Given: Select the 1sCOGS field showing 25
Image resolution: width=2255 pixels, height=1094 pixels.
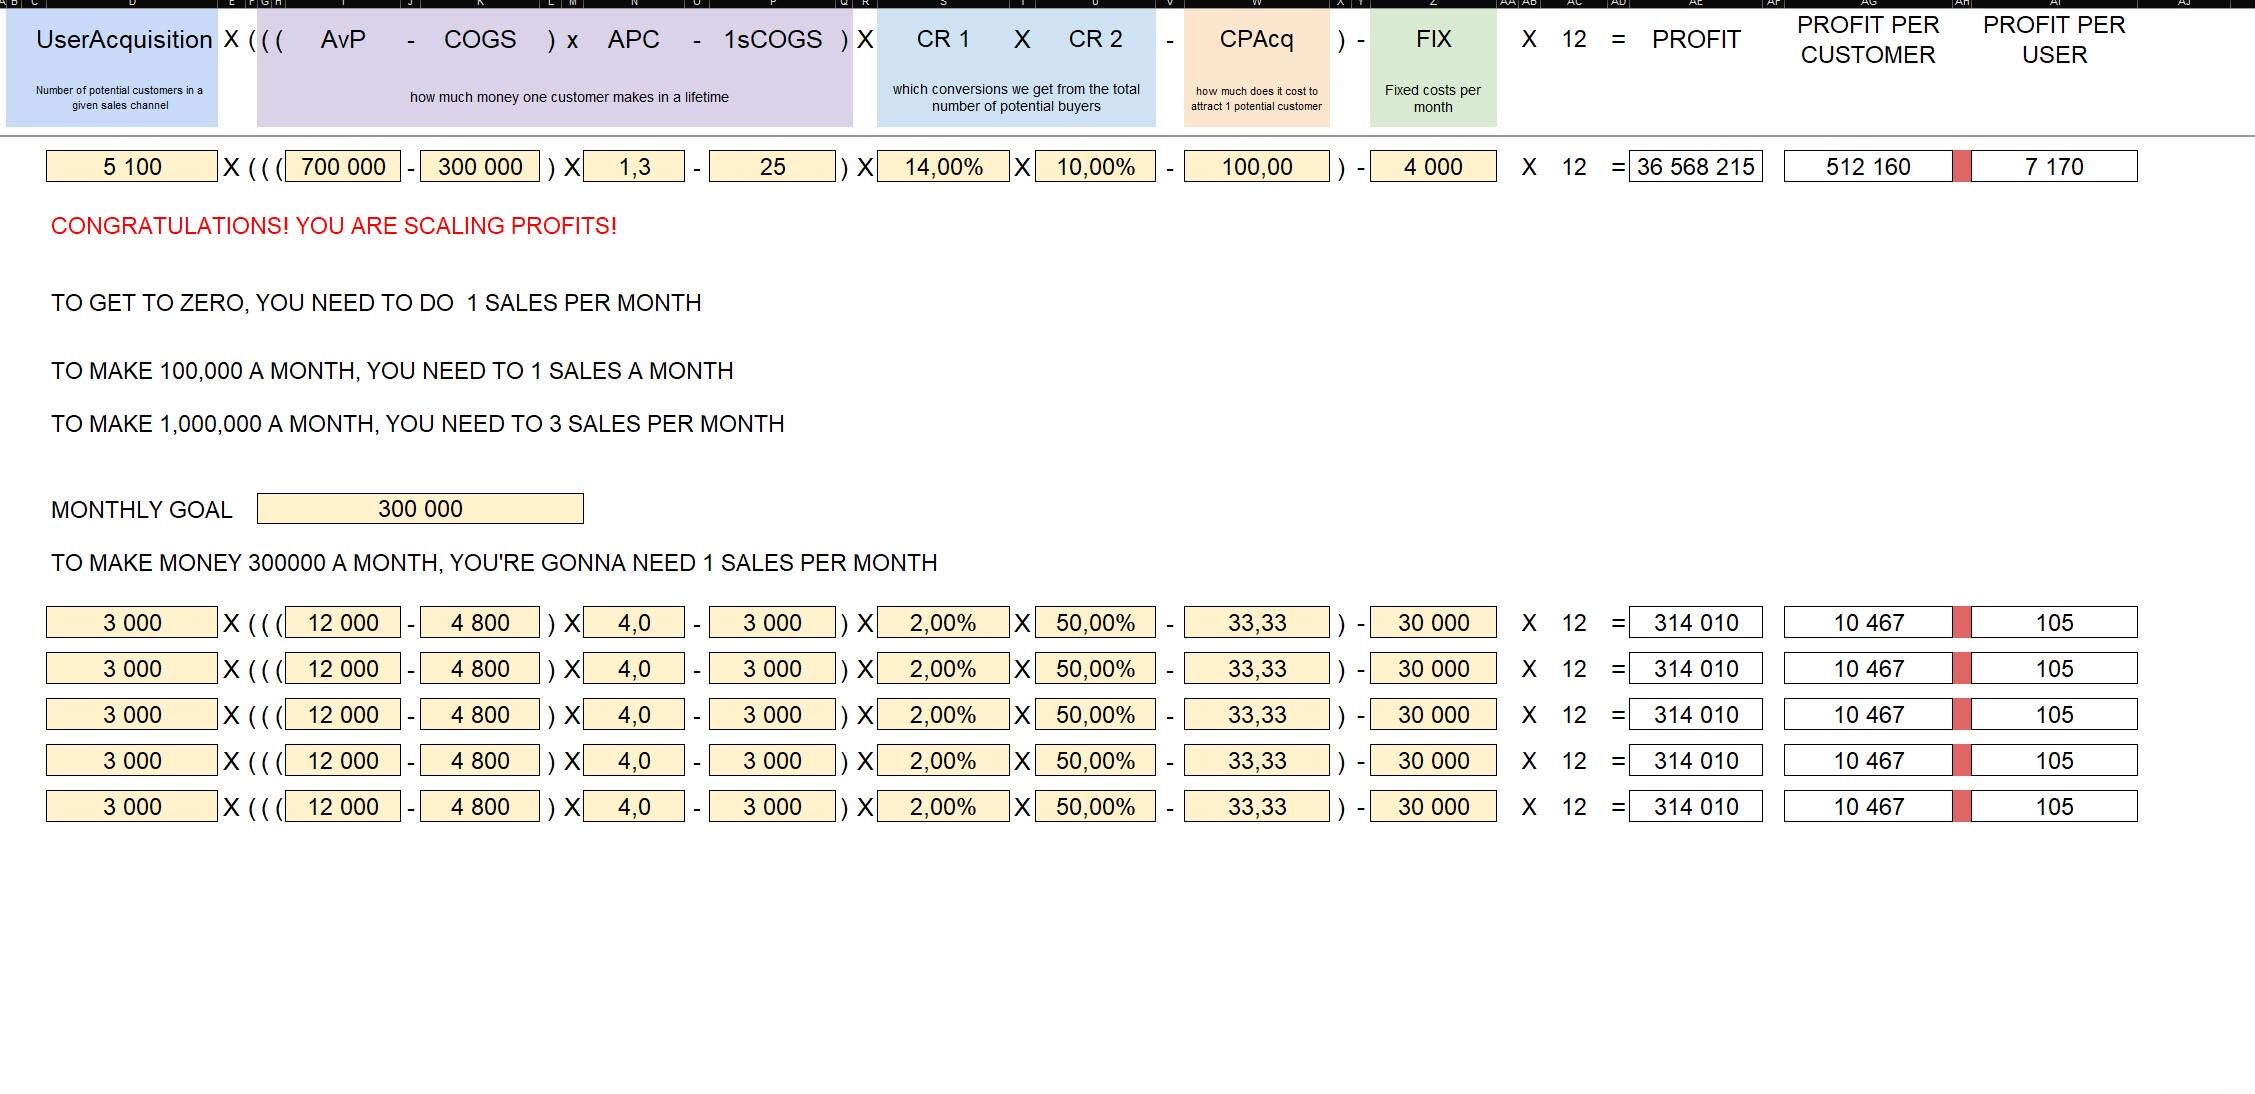Looking at the screenshot, I should point(771,166).
